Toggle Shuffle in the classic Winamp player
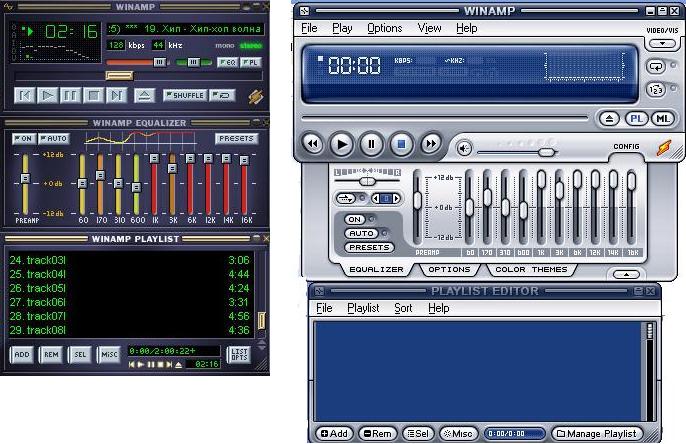686x444 pixels. 183,96
